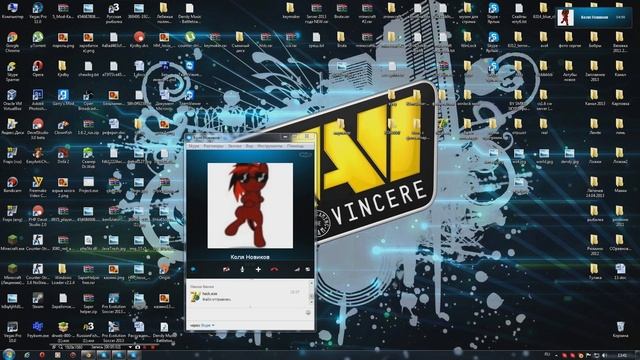Viewport: 640px width, 360px height.
Task: Select the Project.exe desktop file
Action: pyautogui.click(x=88, y=184)
